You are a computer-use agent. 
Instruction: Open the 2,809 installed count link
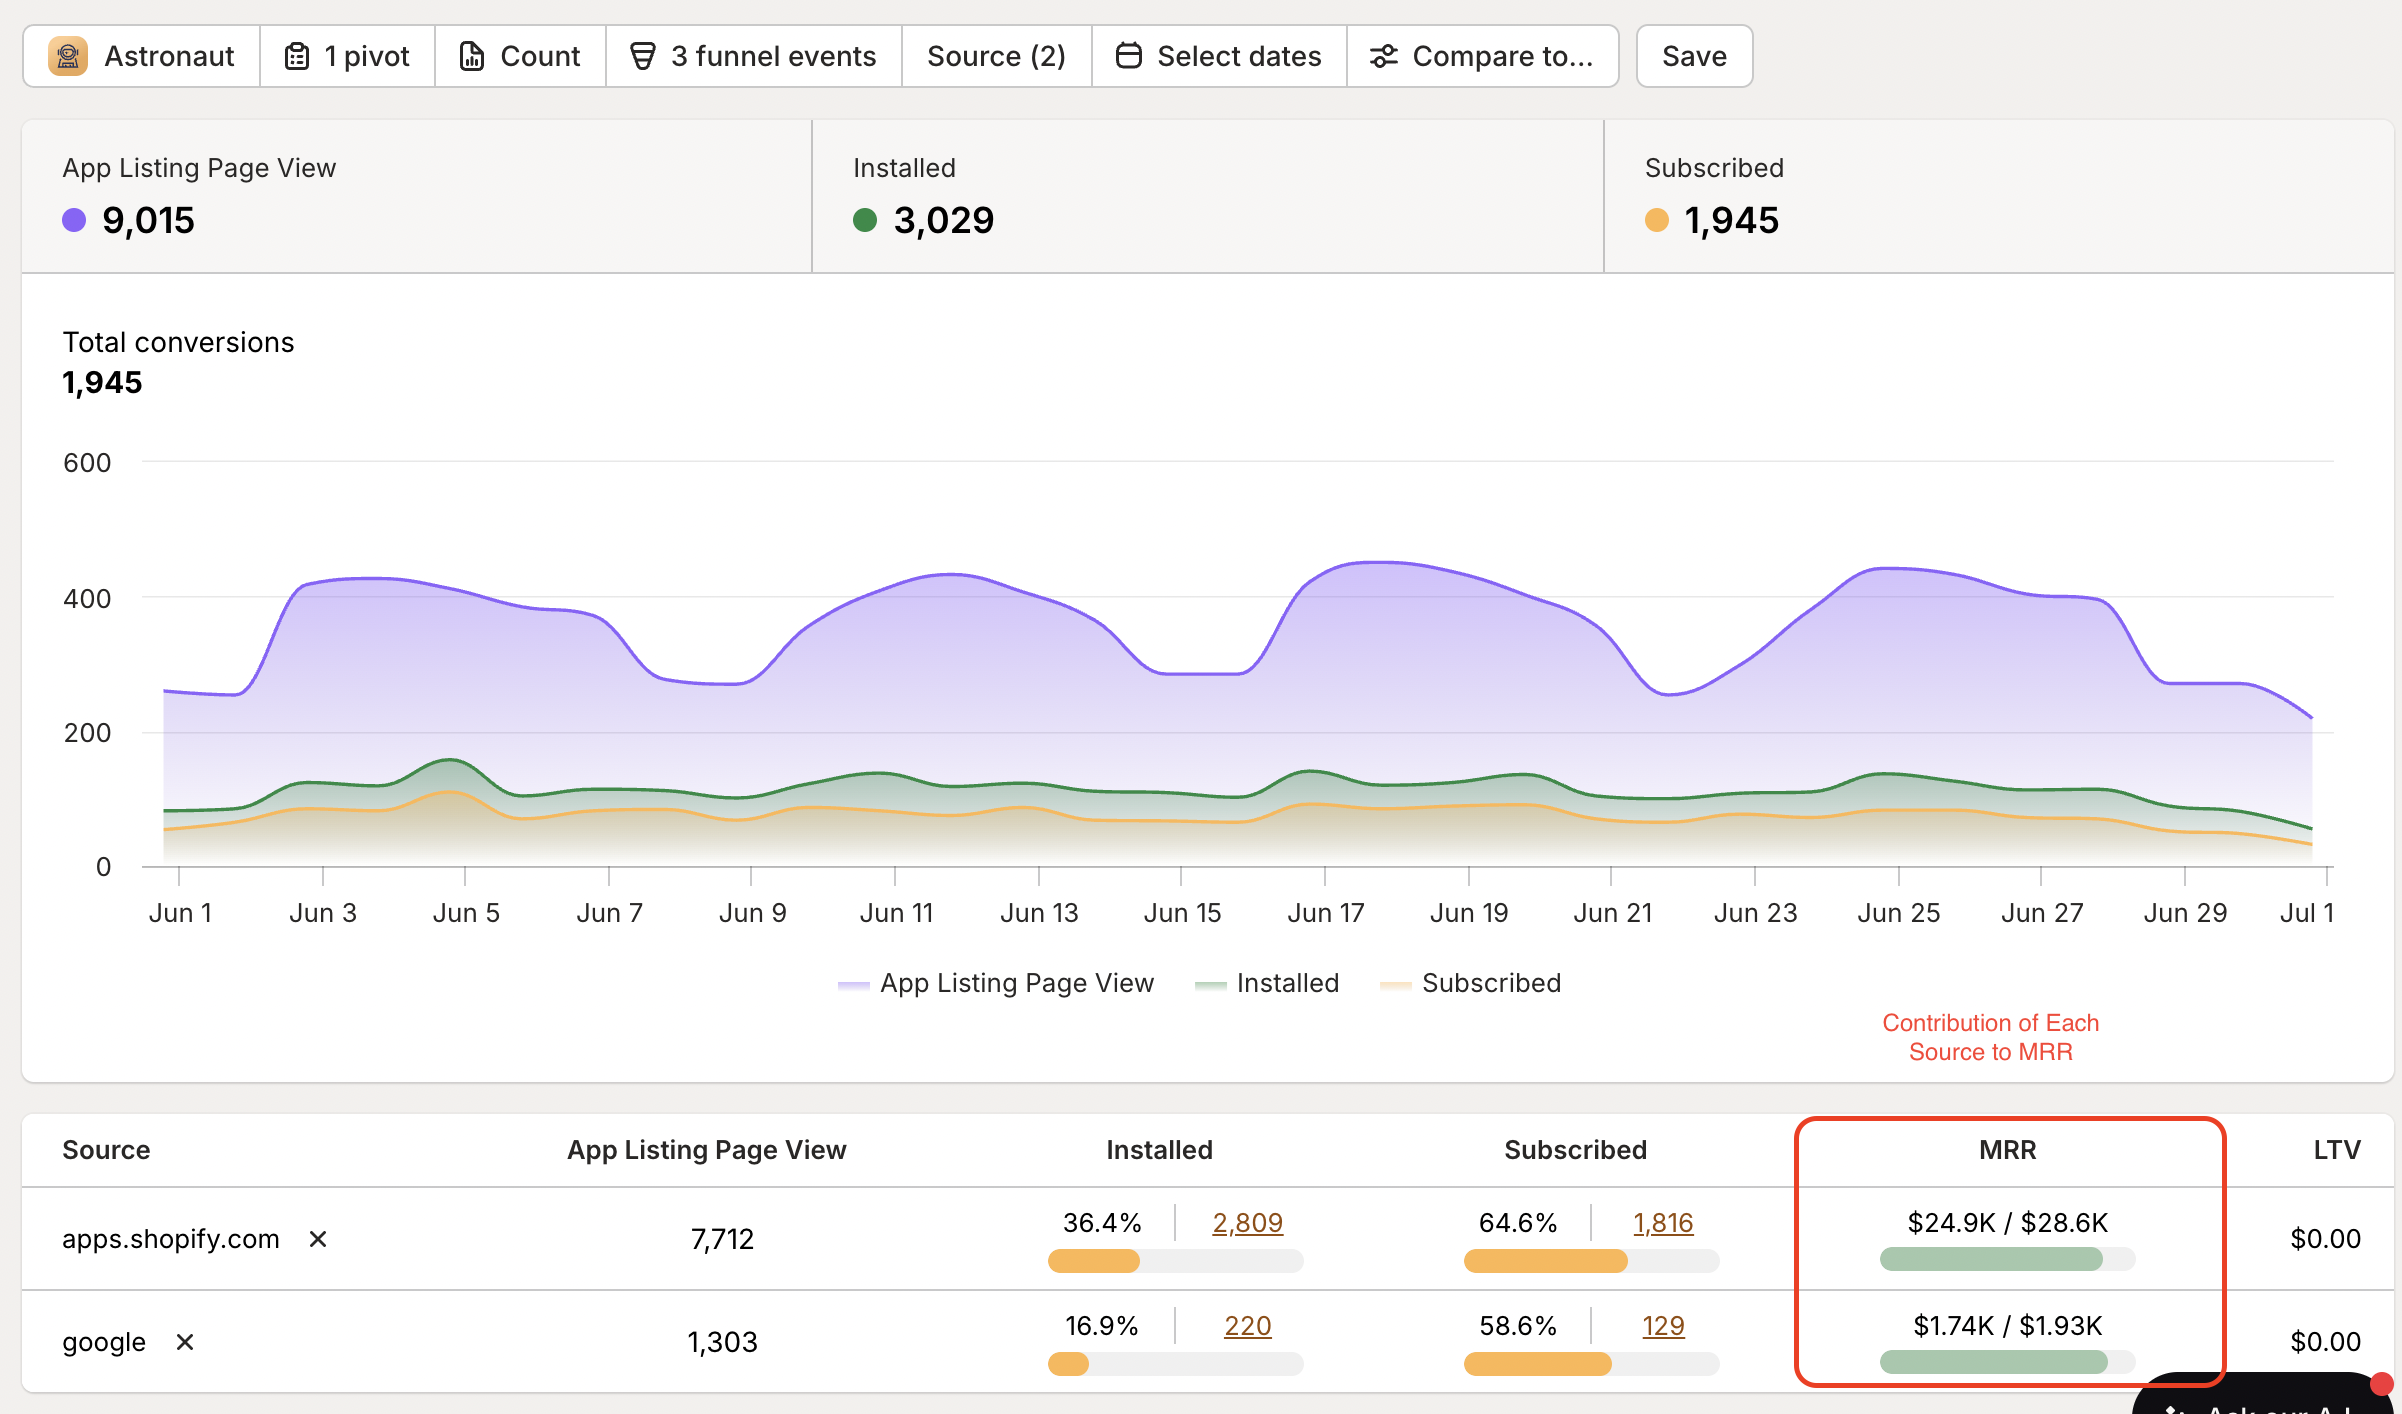[1247, 1222]
